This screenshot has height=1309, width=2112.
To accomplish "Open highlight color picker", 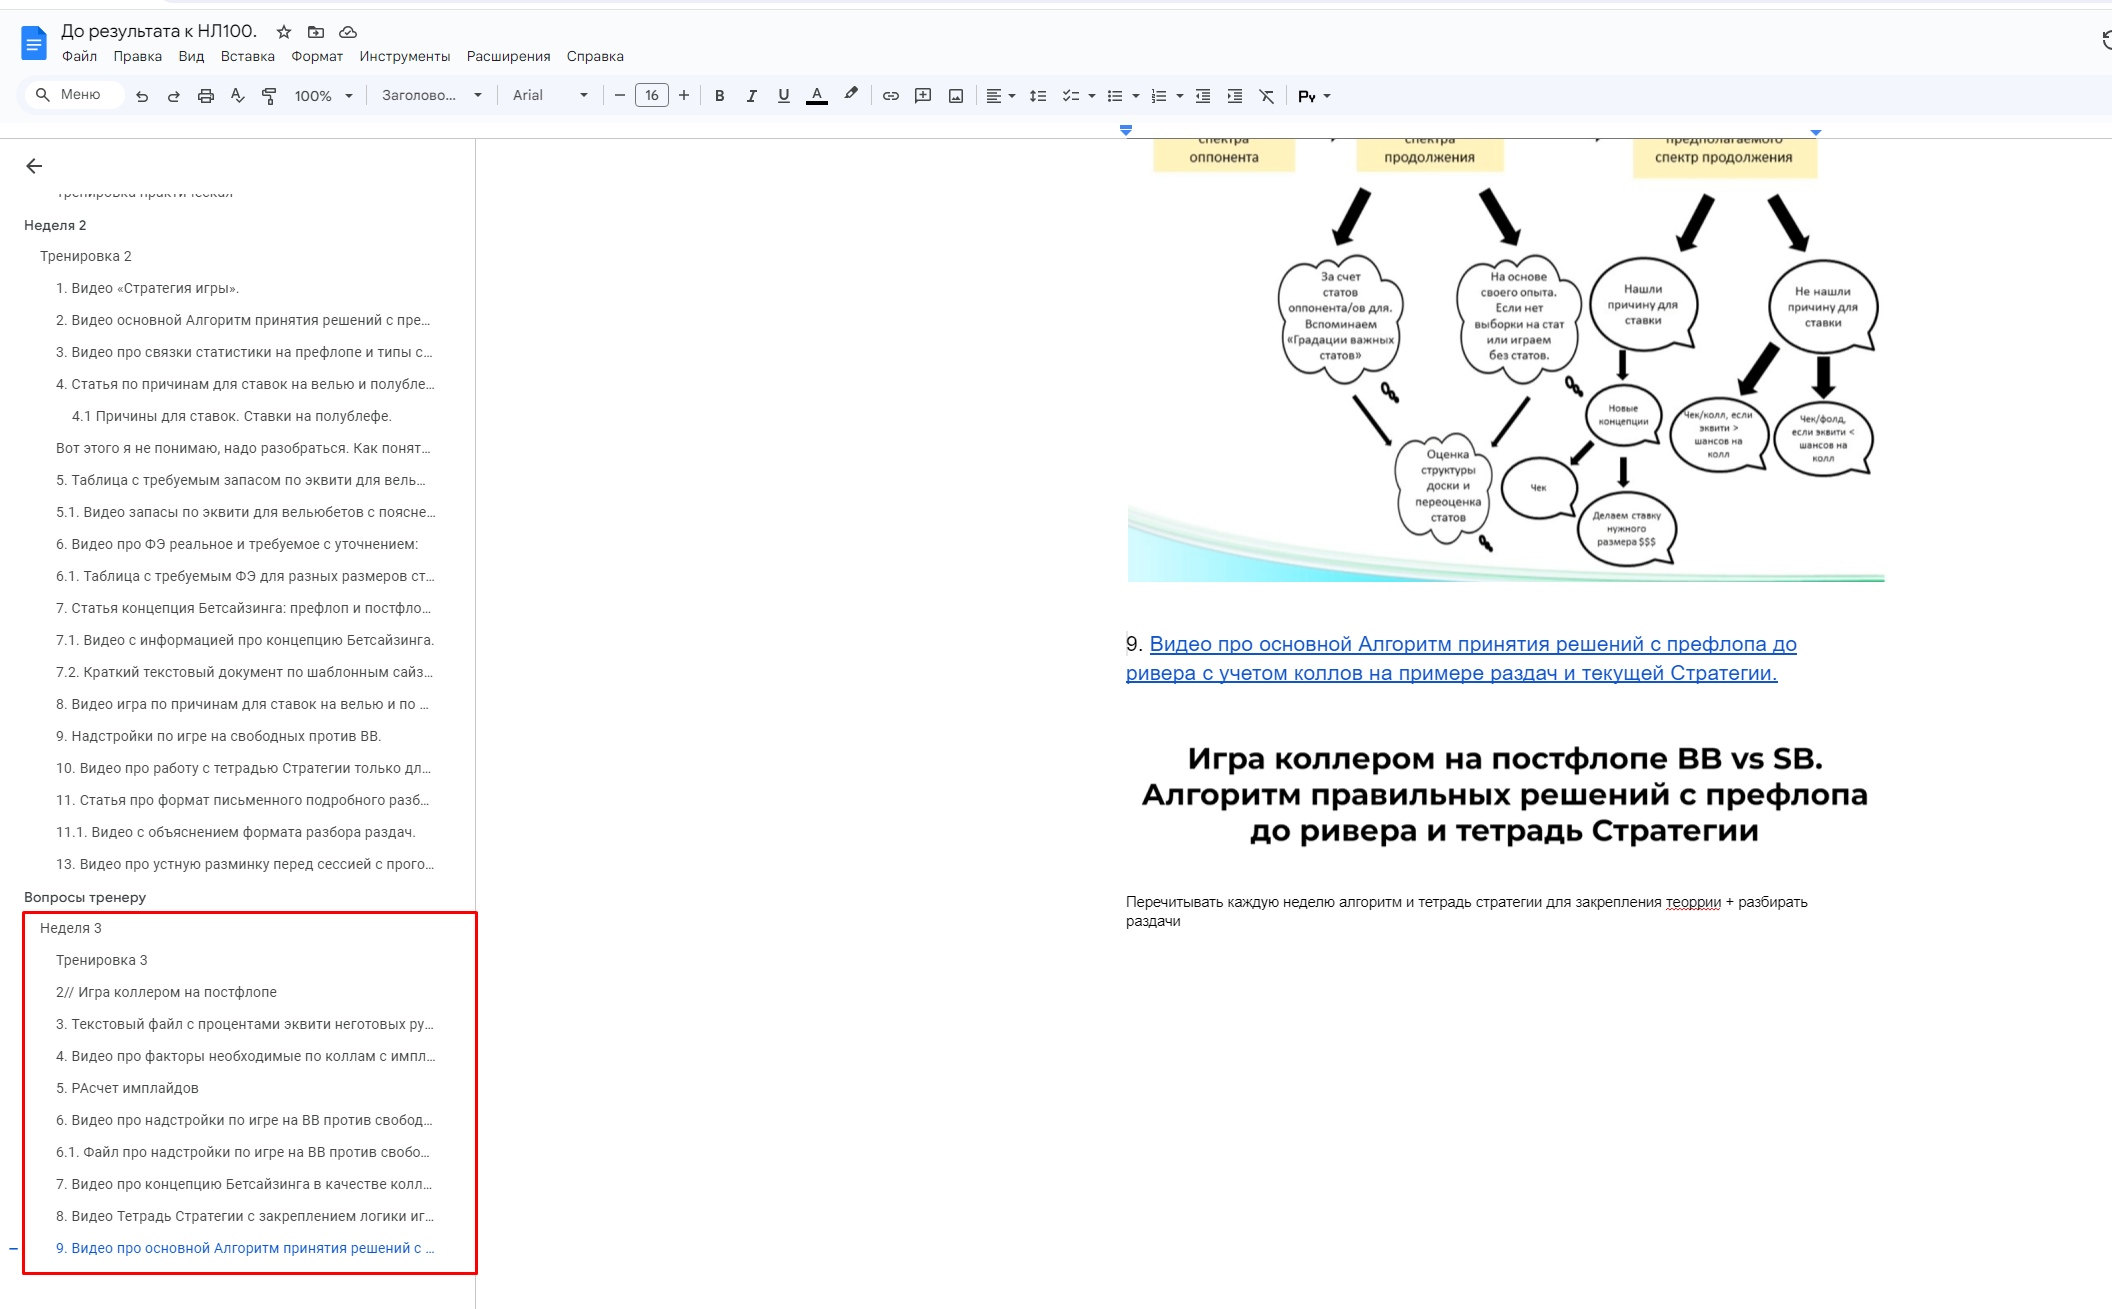I will pos(851,95).
